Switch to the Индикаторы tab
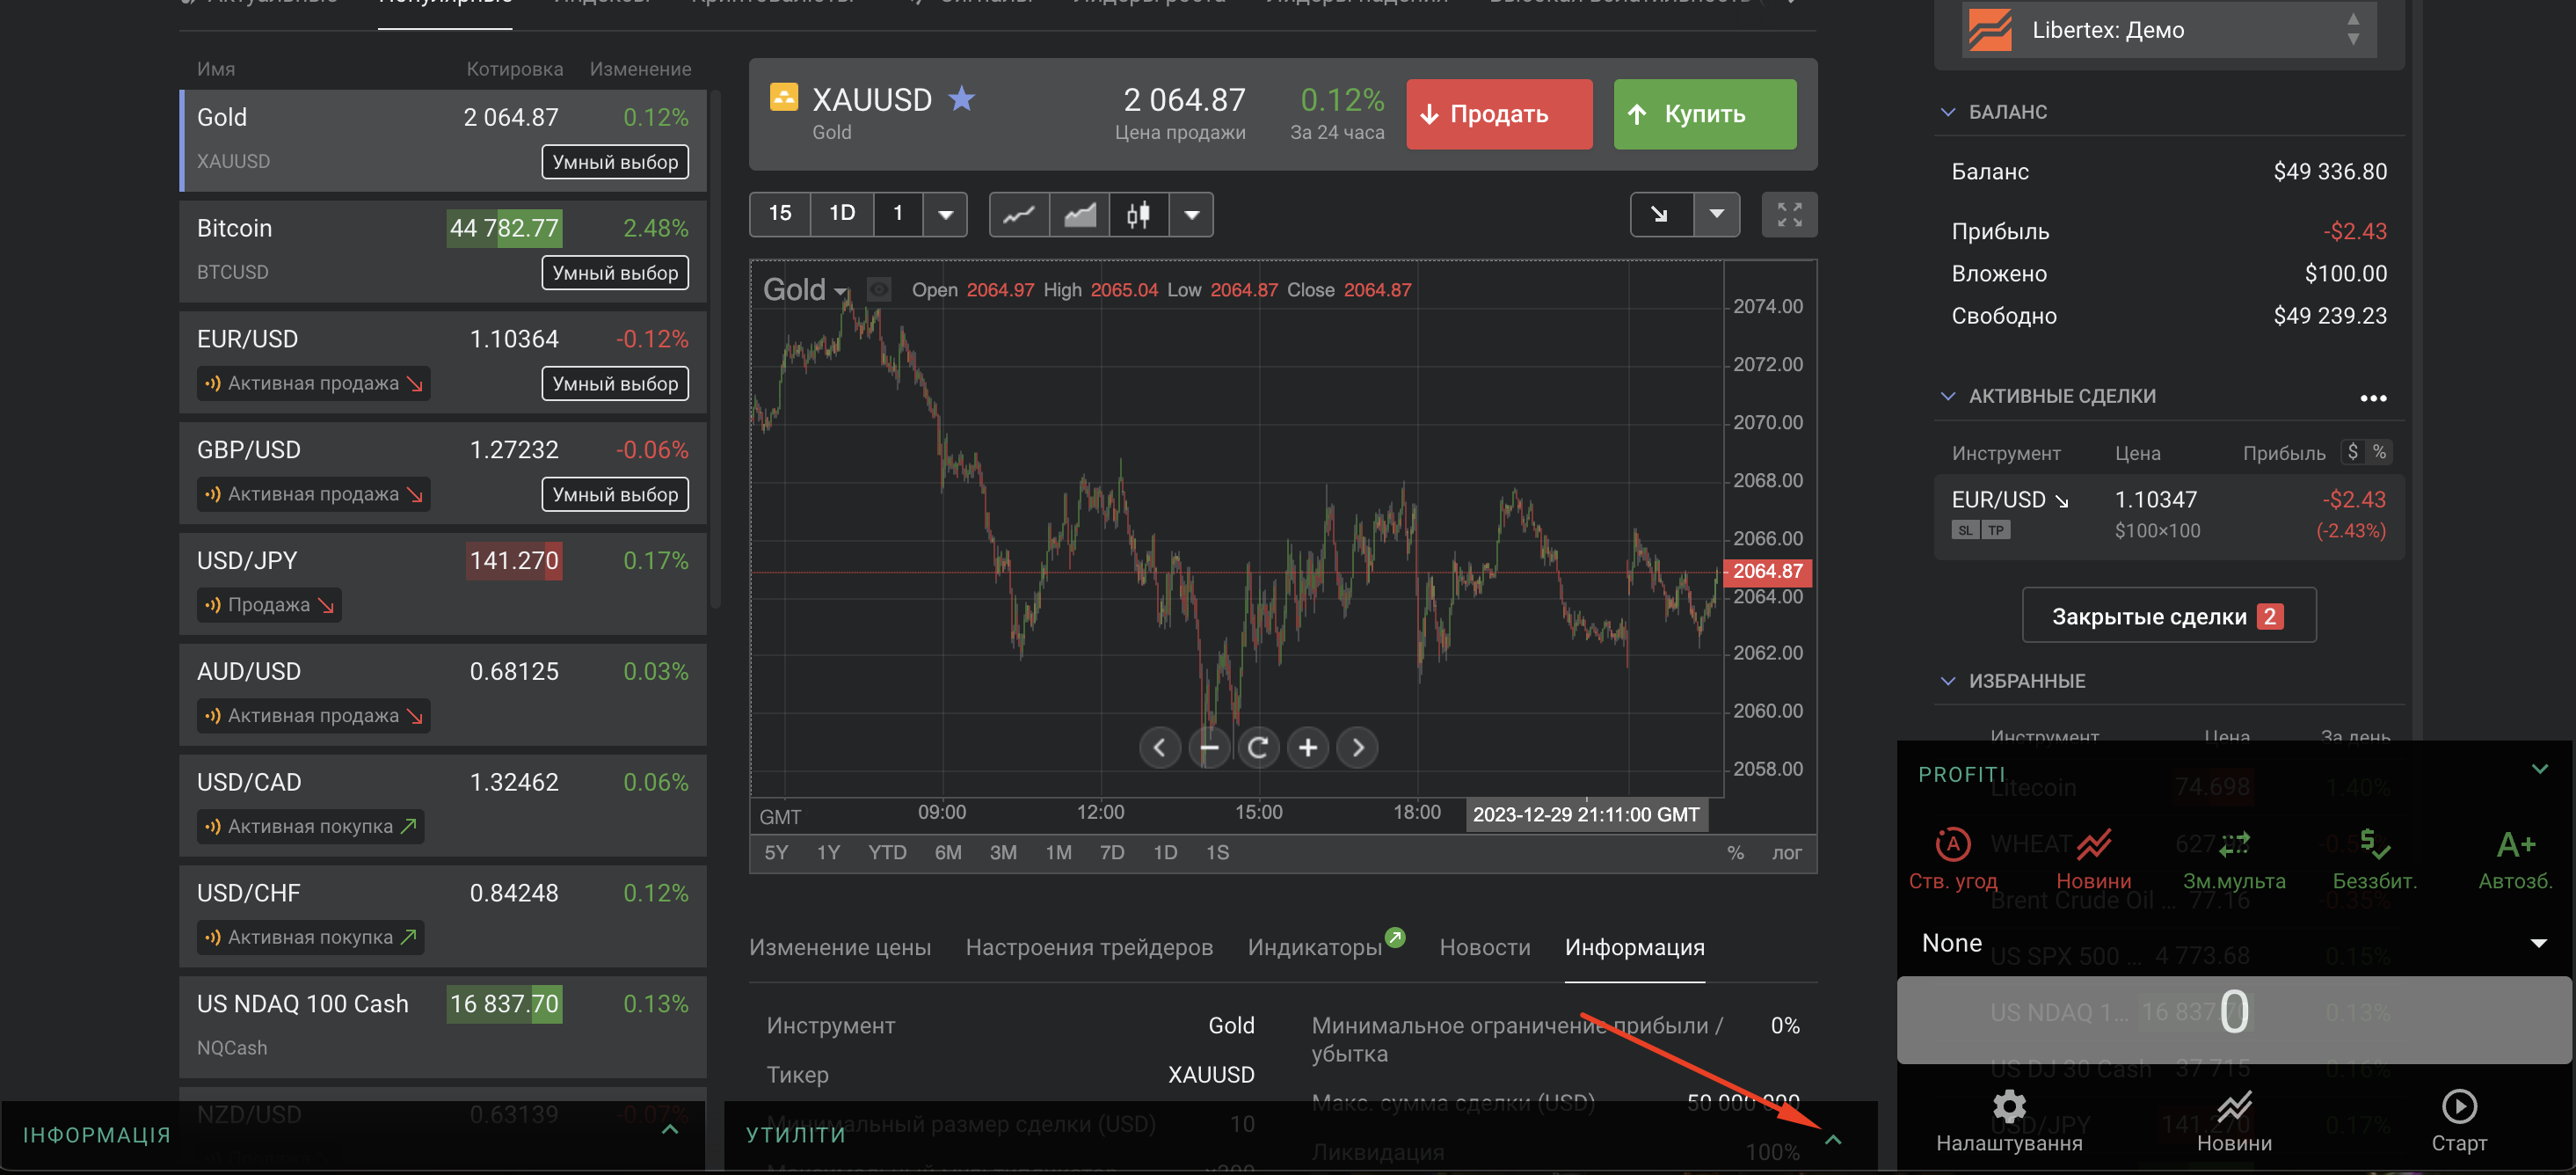Screen dimensions: 2576x1175 click(1314, 947)
